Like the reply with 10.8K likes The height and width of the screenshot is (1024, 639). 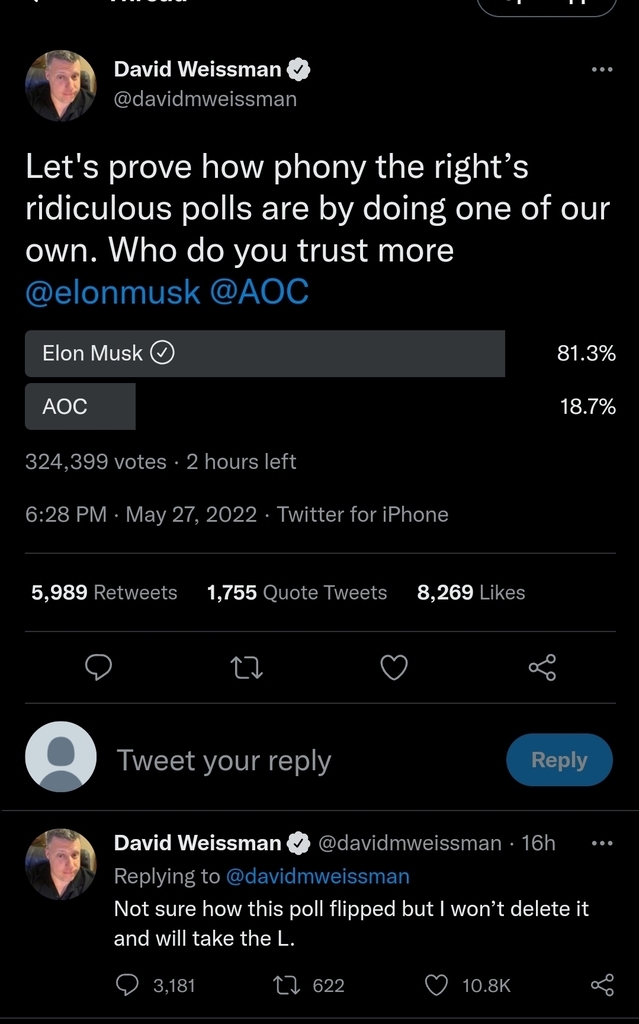[x=437, y=985]
